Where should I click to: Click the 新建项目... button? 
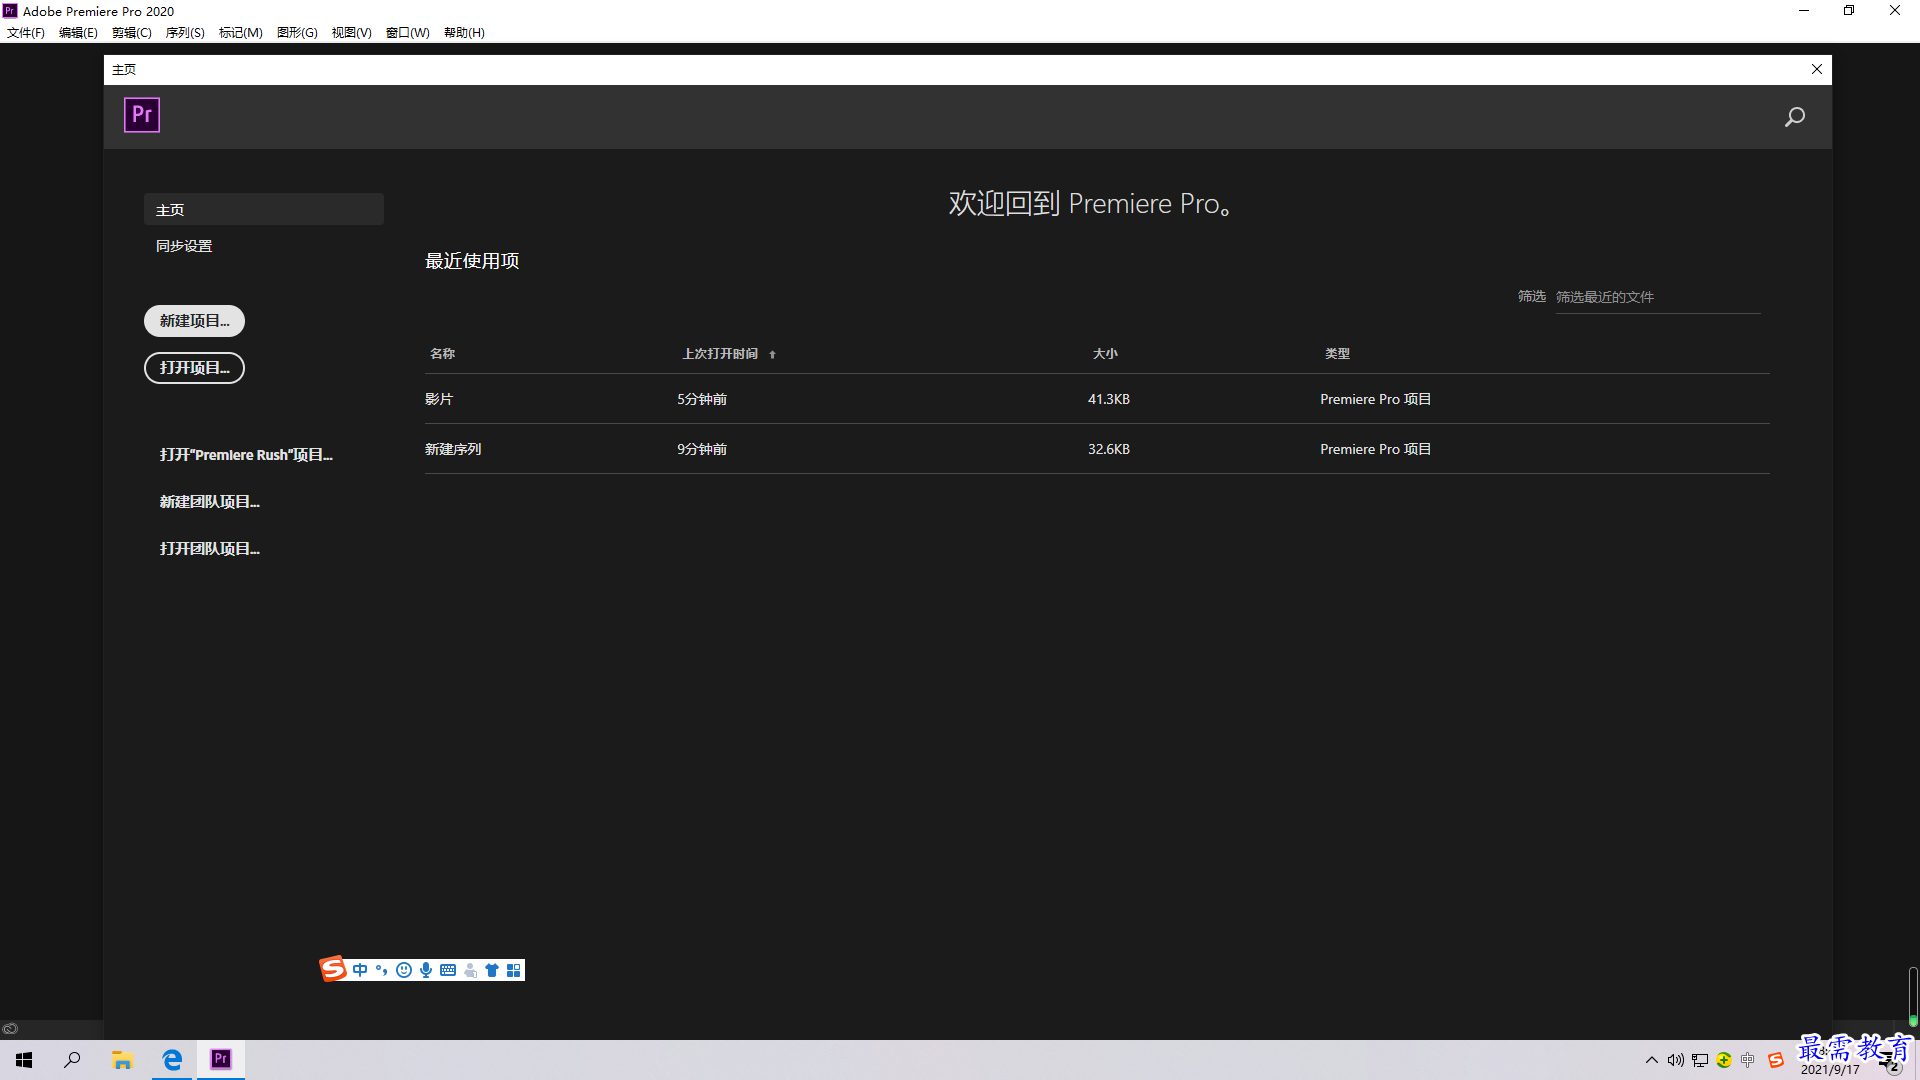(x=195, y=321)
